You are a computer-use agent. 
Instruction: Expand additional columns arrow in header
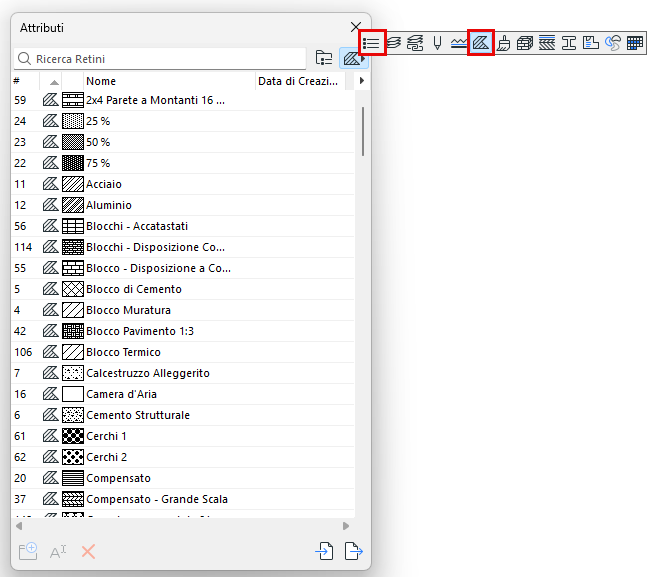[362, 80]
